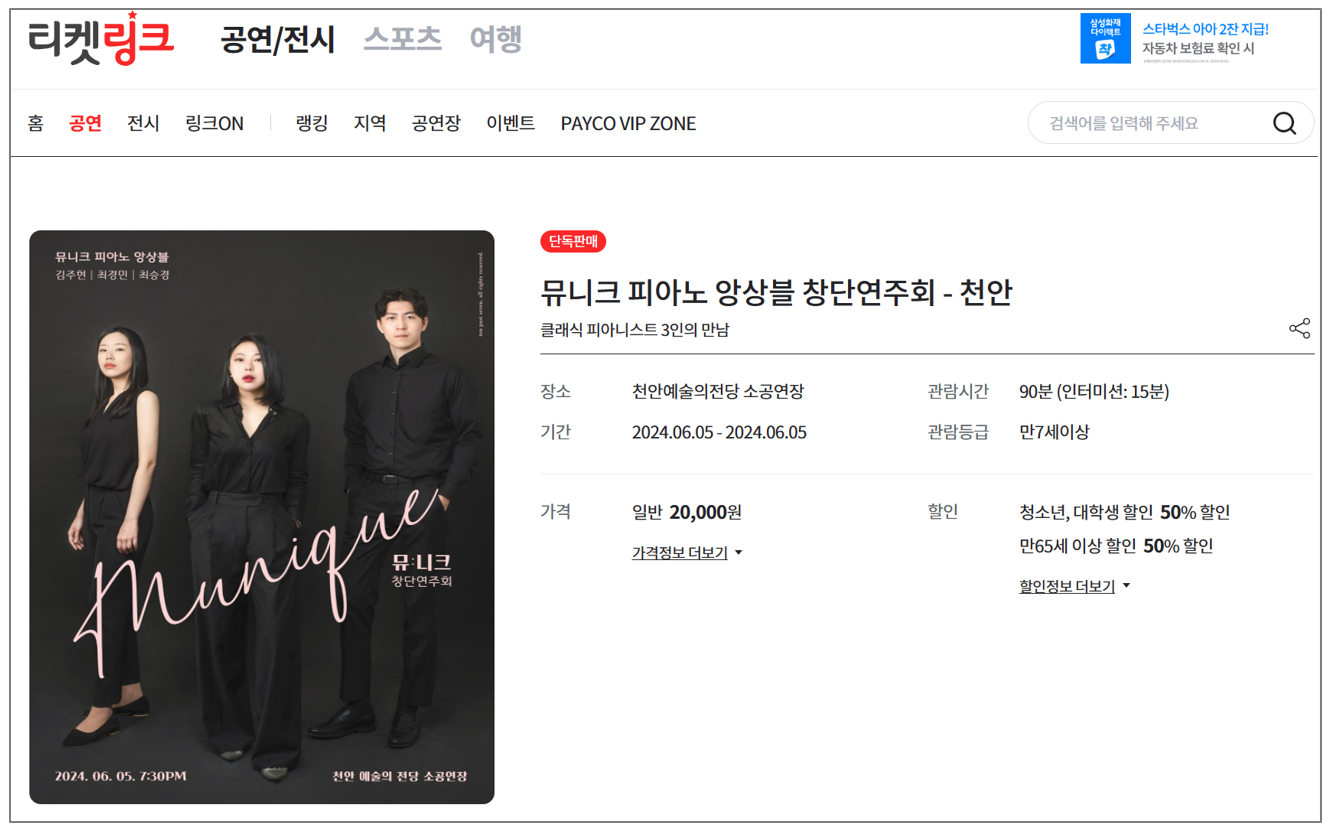Screen dimensions: 1329x831
Task: Open 가격정보 더보기 to see price details
Action: pos(678,551)
